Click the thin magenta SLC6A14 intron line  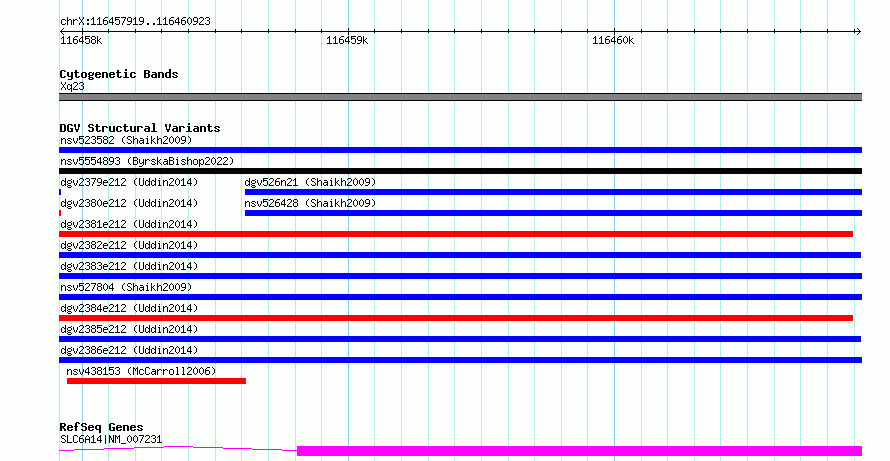click(x=178, y=449)
